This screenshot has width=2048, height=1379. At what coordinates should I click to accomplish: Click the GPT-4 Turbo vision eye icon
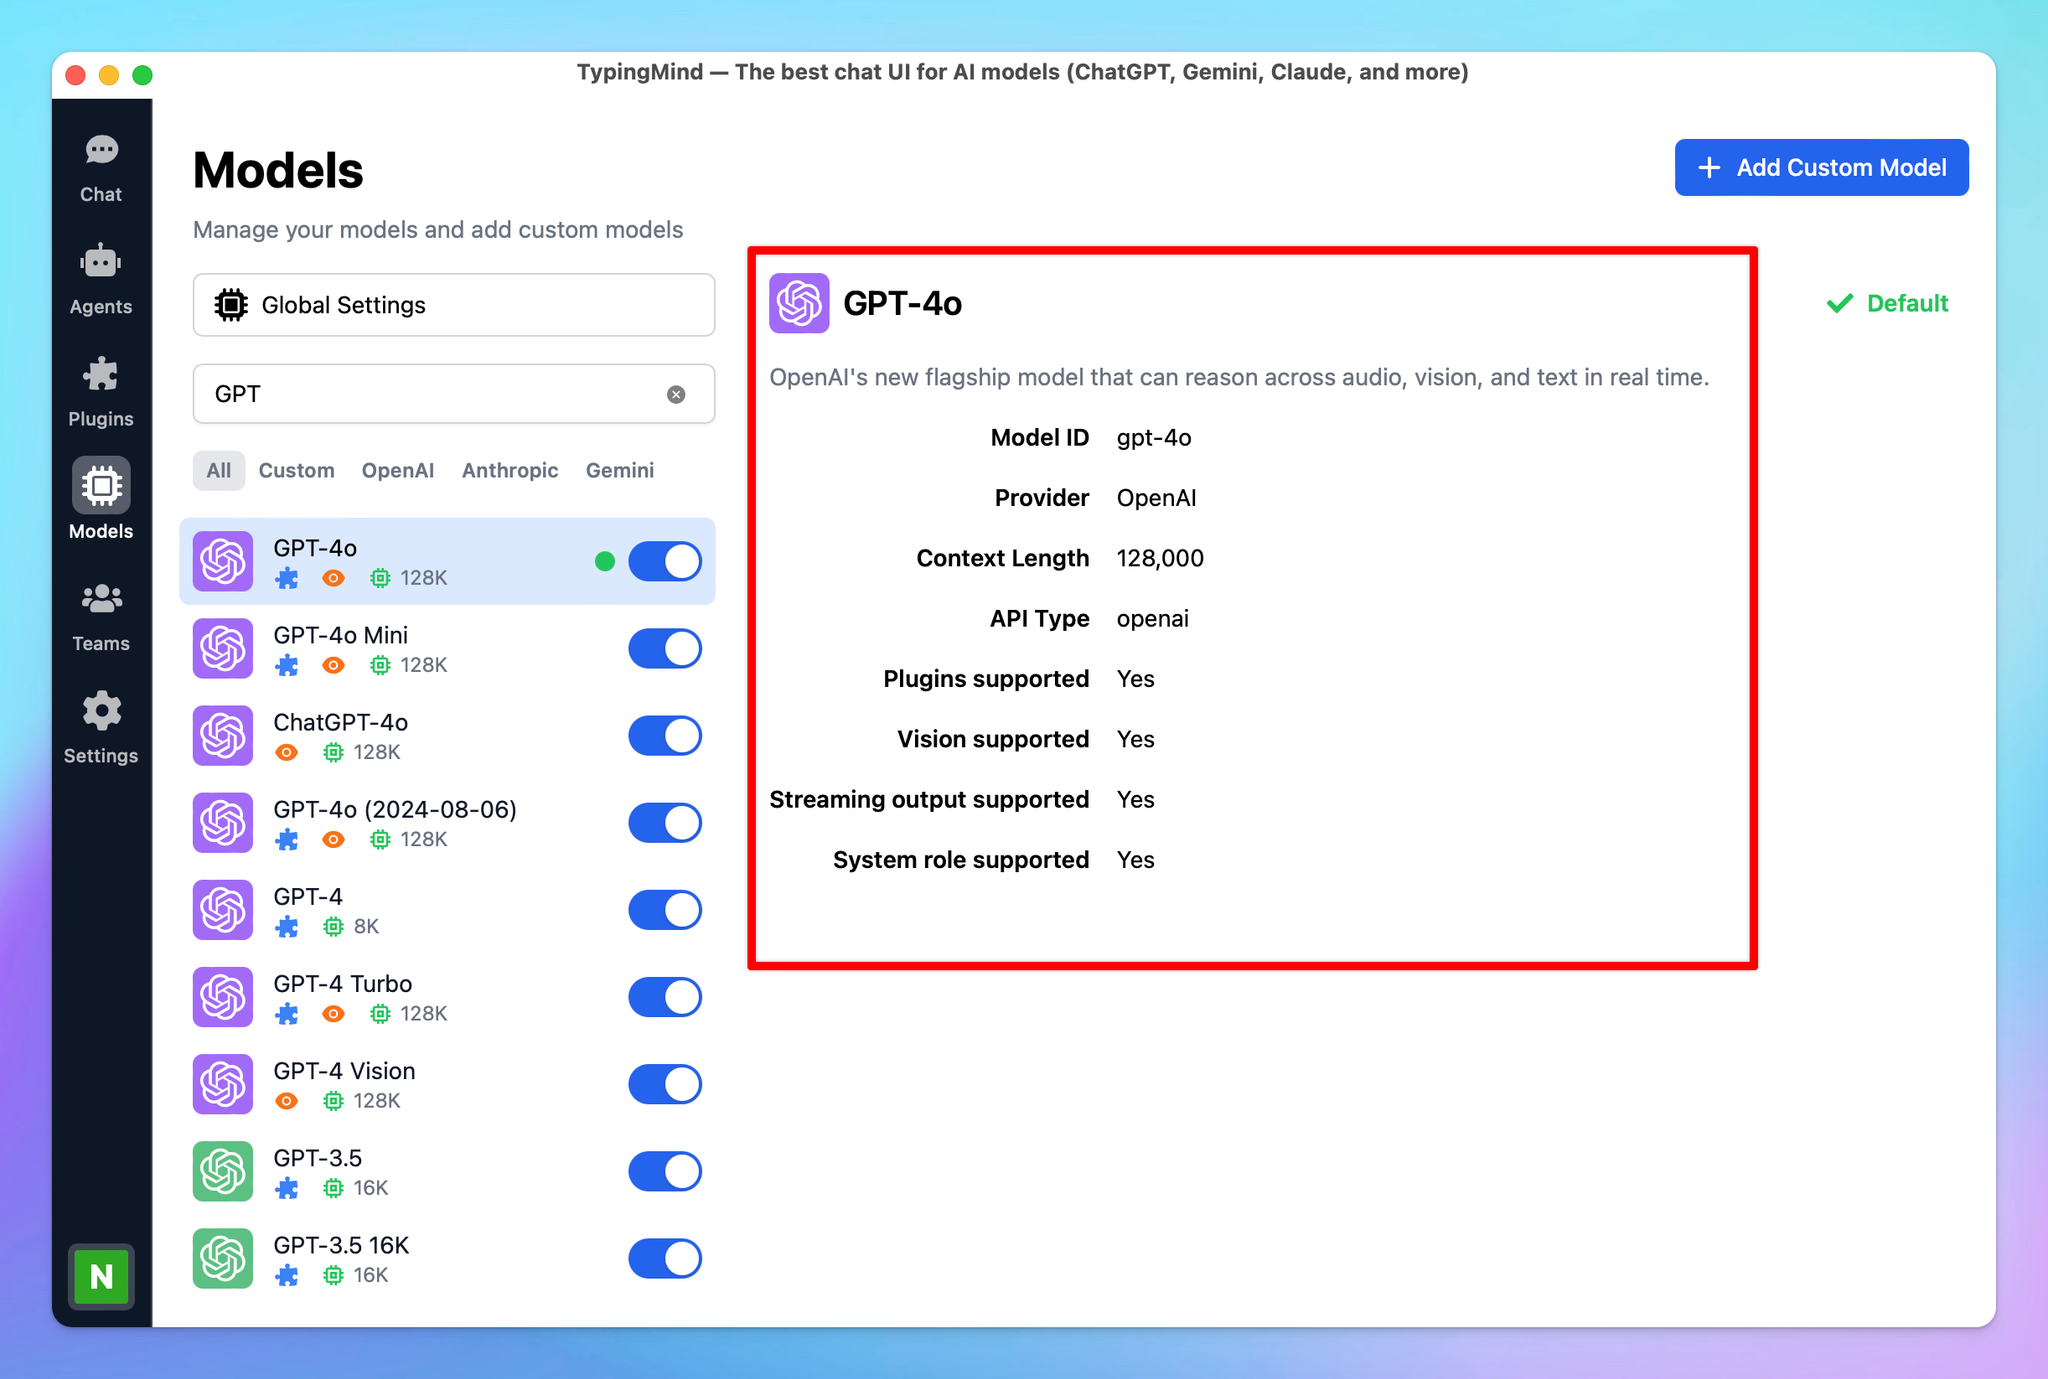[x=334, y=1014]
